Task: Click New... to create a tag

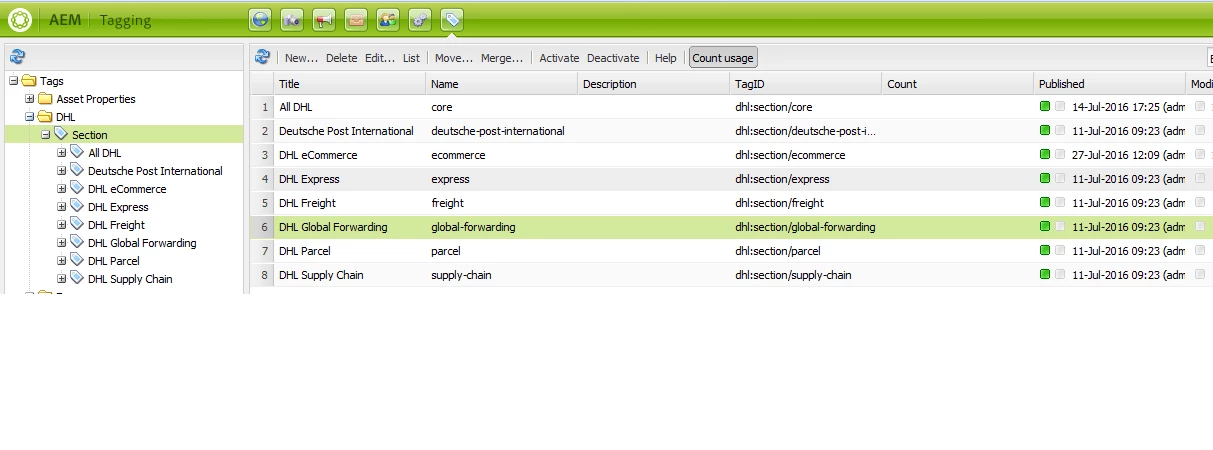Action: click(x=301, y=58)
